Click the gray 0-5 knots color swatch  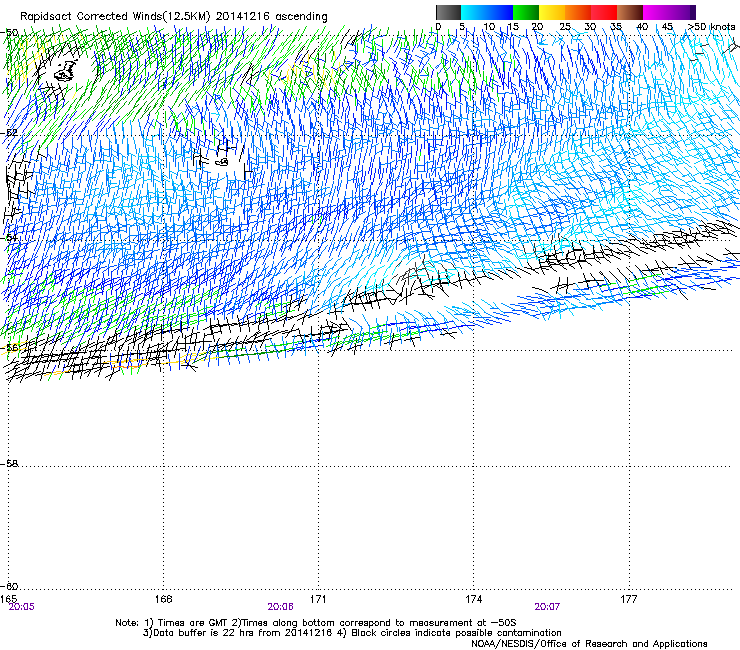click(x=448, y=12)
